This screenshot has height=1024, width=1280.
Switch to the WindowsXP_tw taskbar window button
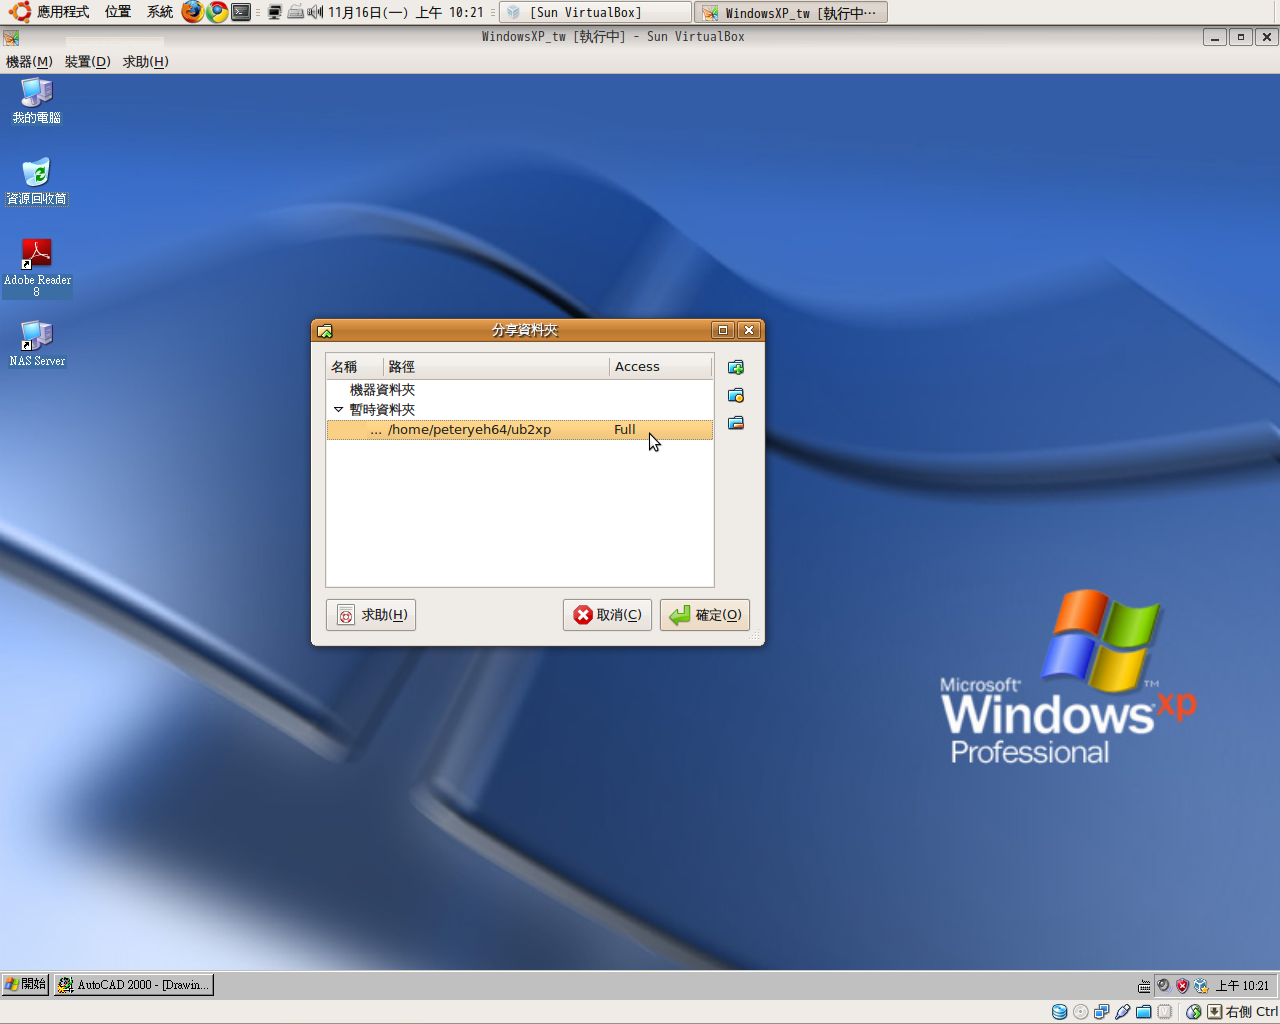[x=790, y=12]
